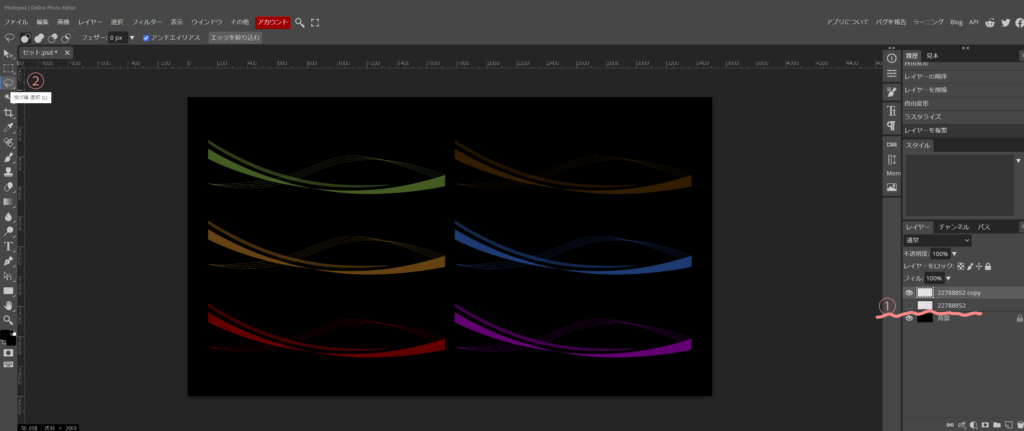Image resolution: width=1024 pixels, height=431 pixels.
Task: Select the Hand tool
Action: [x=8, y=305]
